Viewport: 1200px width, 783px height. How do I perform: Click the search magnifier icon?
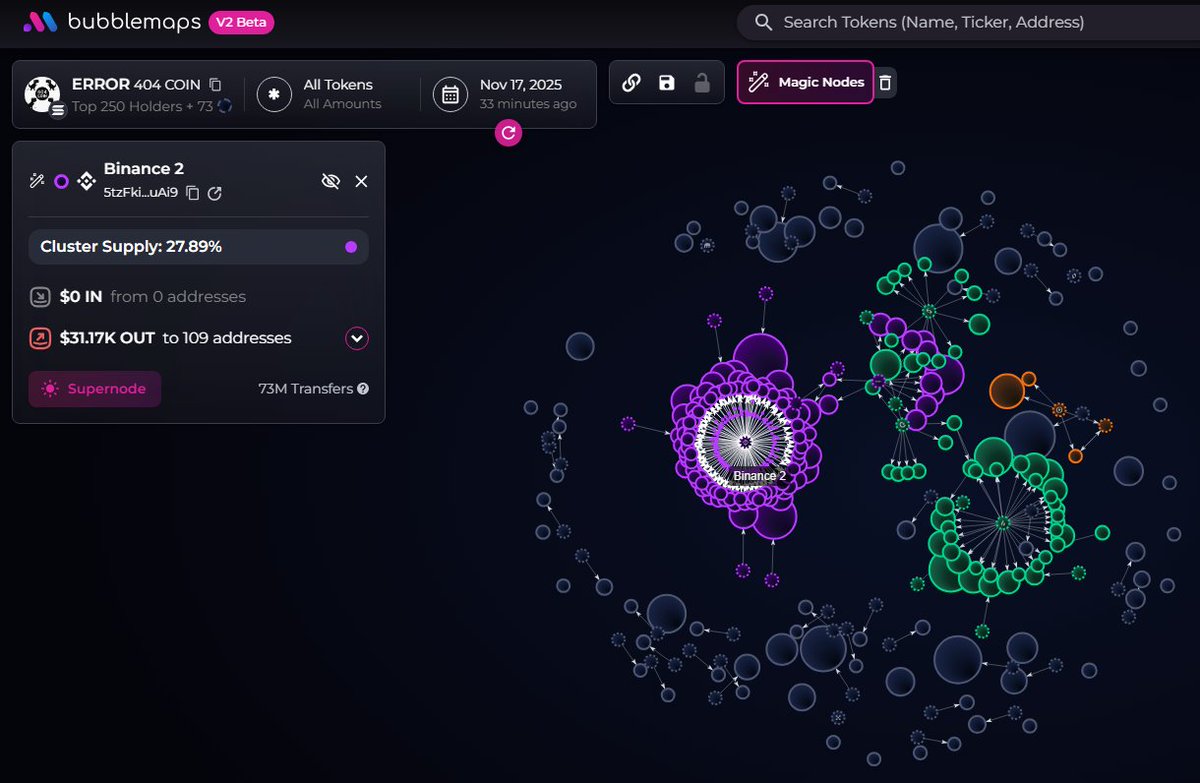(x=763, y=22)
